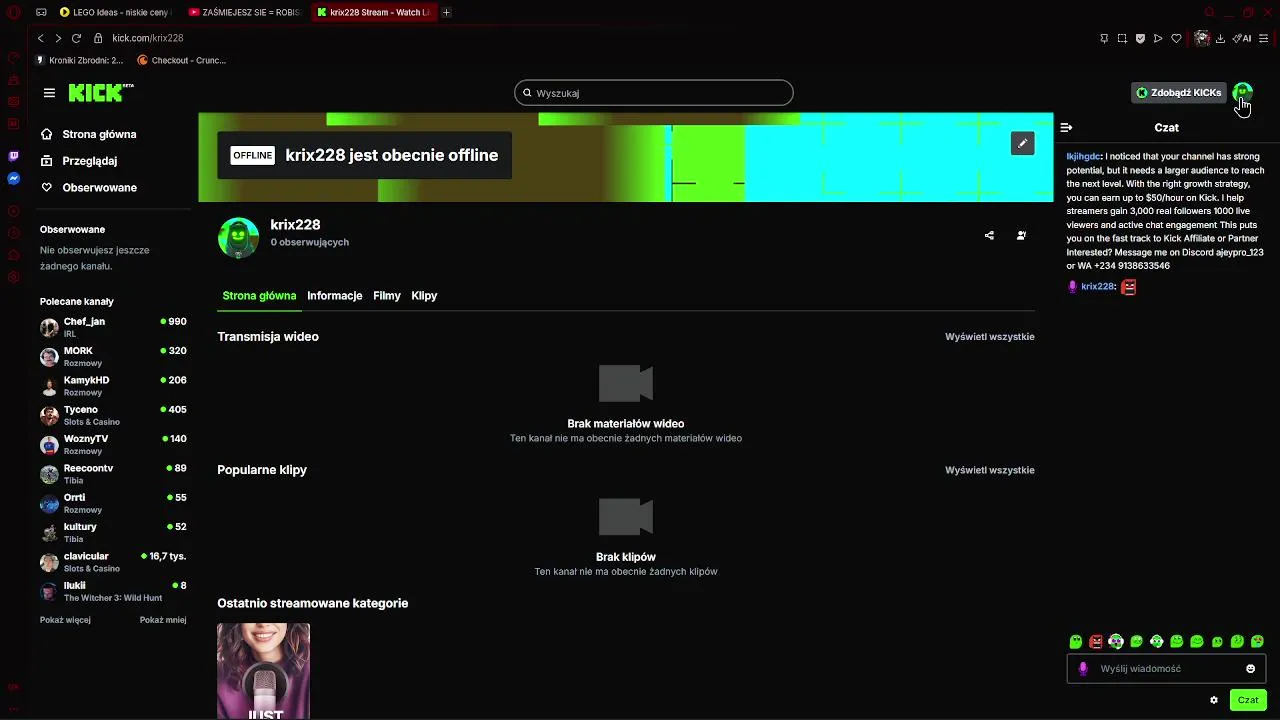
Task: Click the purple microphone badge in message box
Action: click(x=1082, y=669)
